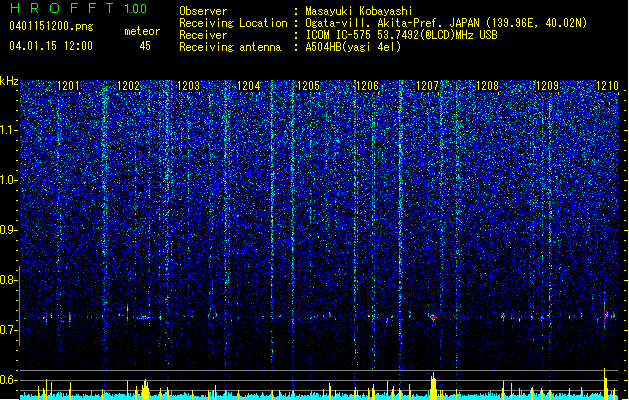Click the Receiving antenna label
The width and height of the screenshot is (629, 400).
[230, 47]
